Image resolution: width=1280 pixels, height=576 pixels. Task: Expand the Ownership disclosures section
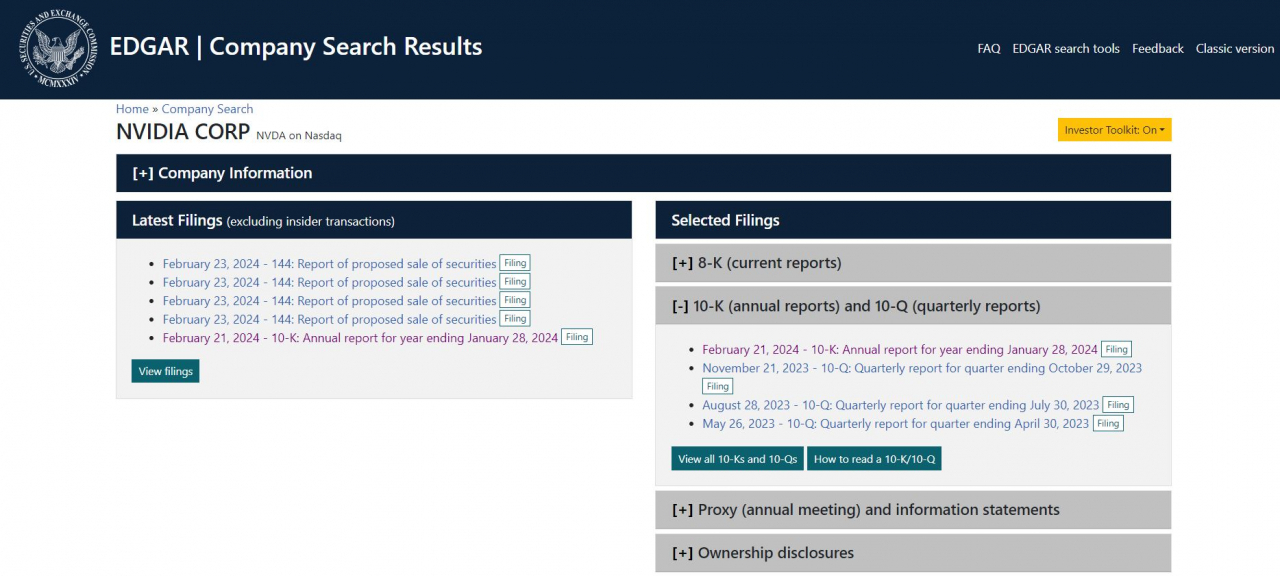pyautogui.click(x=913, y=553)
